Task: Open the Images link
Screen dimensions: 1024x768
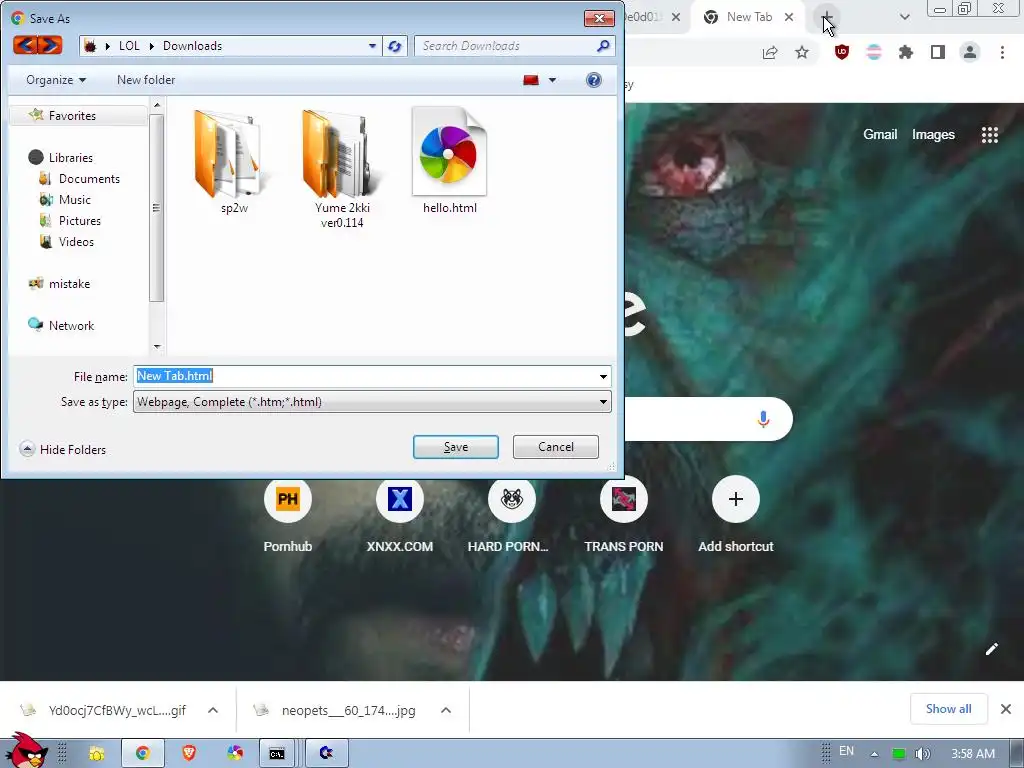Action: coord(933,135)
